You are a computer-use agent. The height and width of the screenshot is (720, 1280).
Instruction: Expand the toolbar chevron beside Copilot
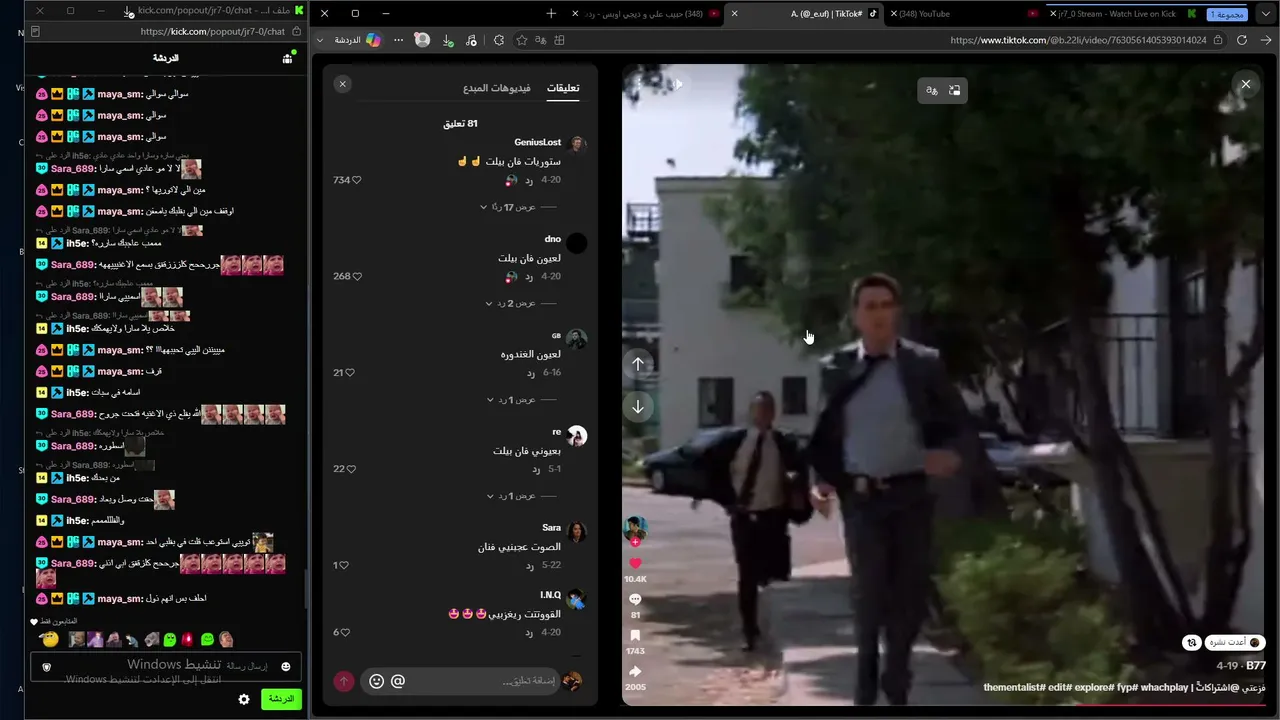coord(320,40)
